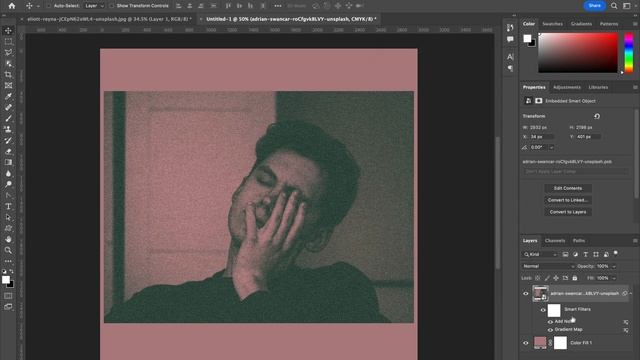Viewport: 640px width, 360px height.
Task: Select the Crop tool
Action: [x=8, y=75]
